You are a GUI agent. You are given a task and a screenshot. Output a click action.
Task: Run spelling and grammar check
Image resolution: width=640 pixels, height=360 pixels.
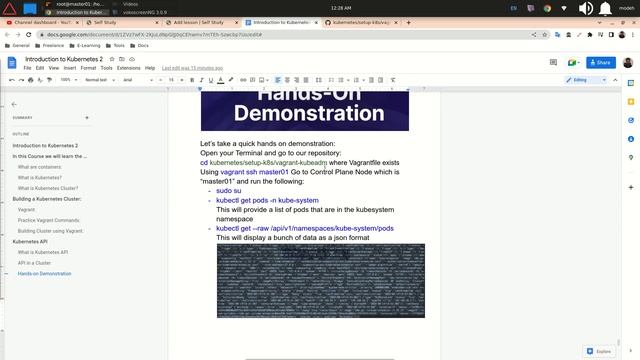[40, 80]
